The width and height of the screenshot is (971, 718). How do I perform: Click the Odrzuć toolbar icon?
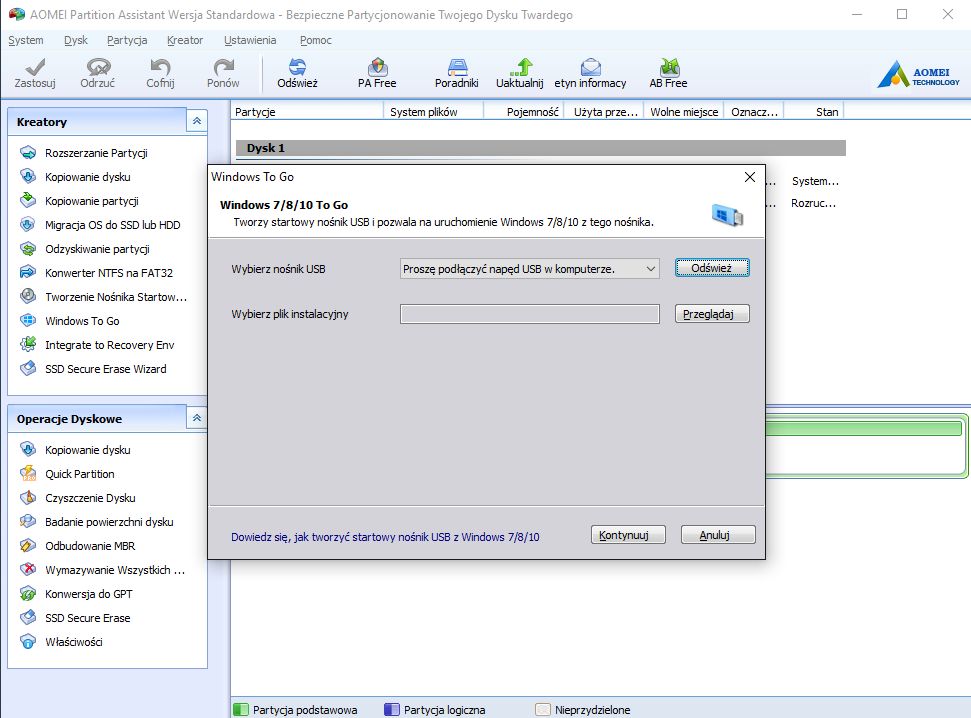(98, 66)
